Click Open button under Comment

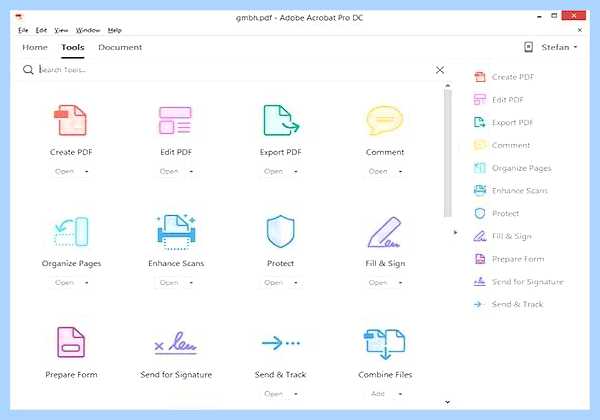[378, 171]
